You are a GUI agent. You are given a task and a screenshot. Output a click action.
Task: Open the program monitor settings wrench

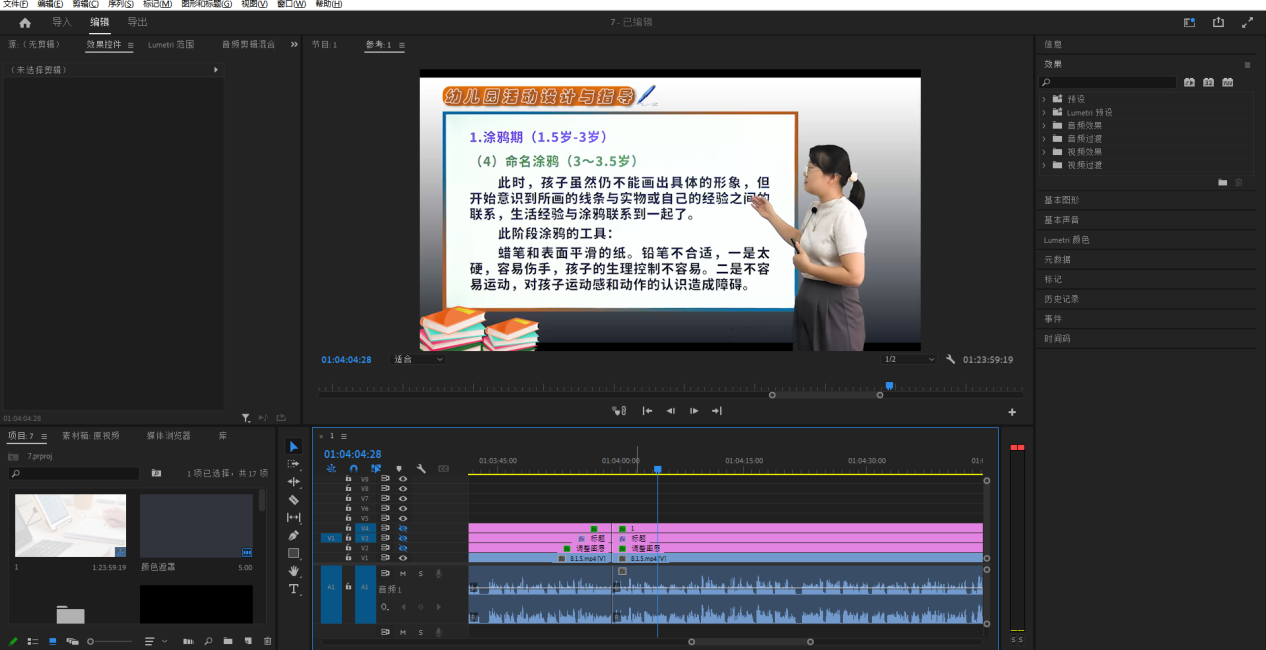[x=950, y=359]
